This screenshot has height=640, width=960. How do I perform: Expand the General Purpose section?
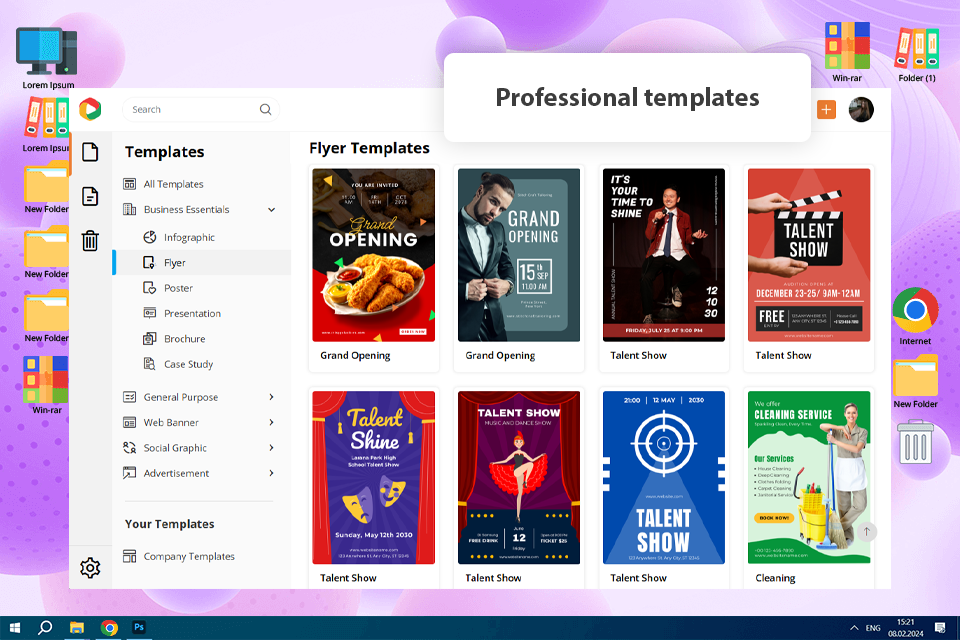tap(271, 397)
